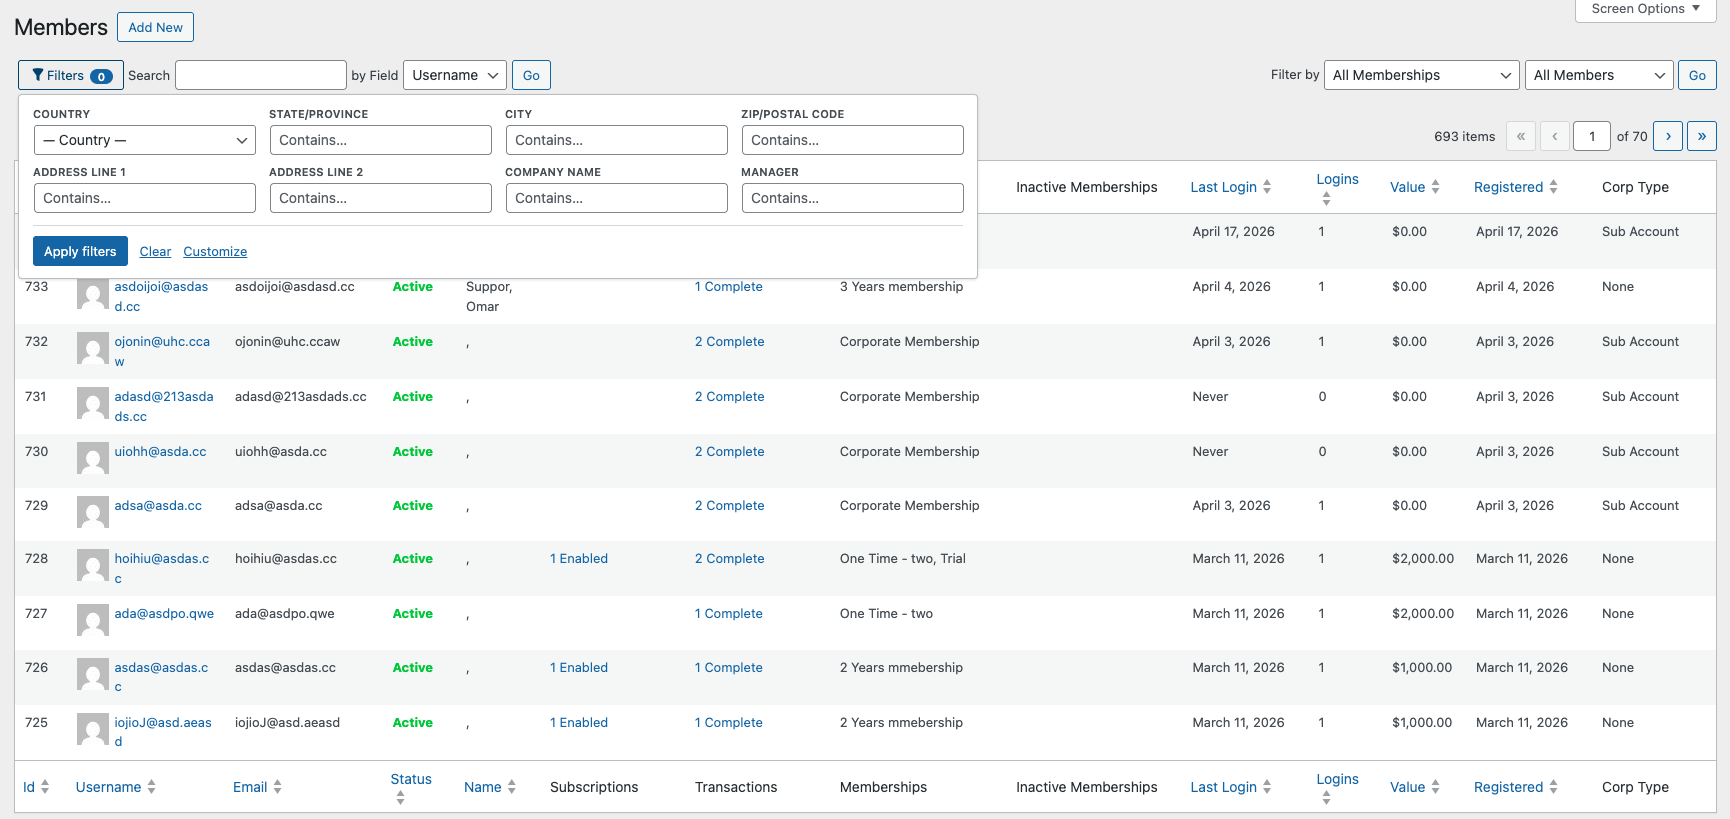Click 'One Time - two, Trial' membership cell

click(903, 558)
